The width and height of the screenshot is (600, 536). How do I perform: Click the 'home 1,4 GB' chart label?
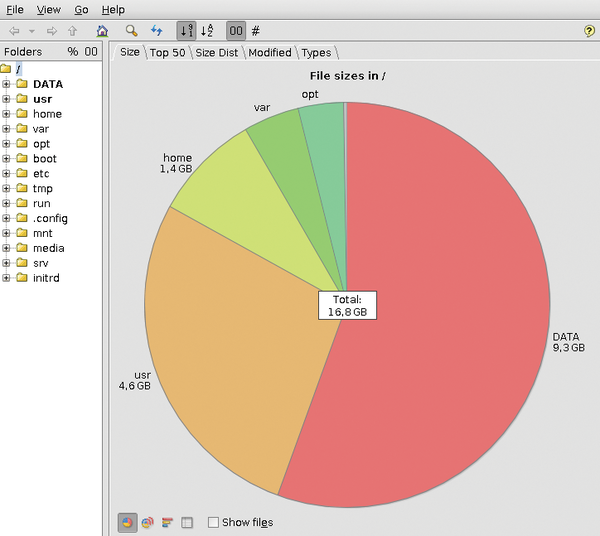point(176,163)
